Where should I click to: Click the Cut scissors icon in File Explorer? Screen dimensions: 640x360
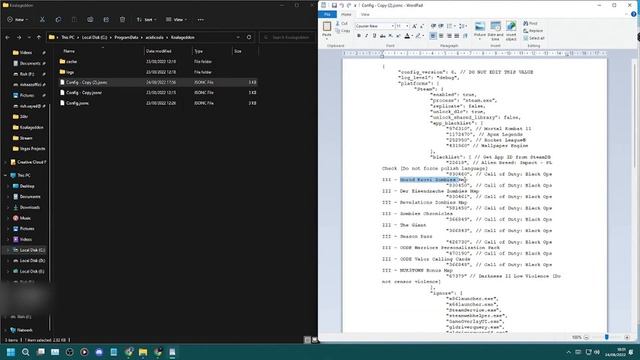42,20
